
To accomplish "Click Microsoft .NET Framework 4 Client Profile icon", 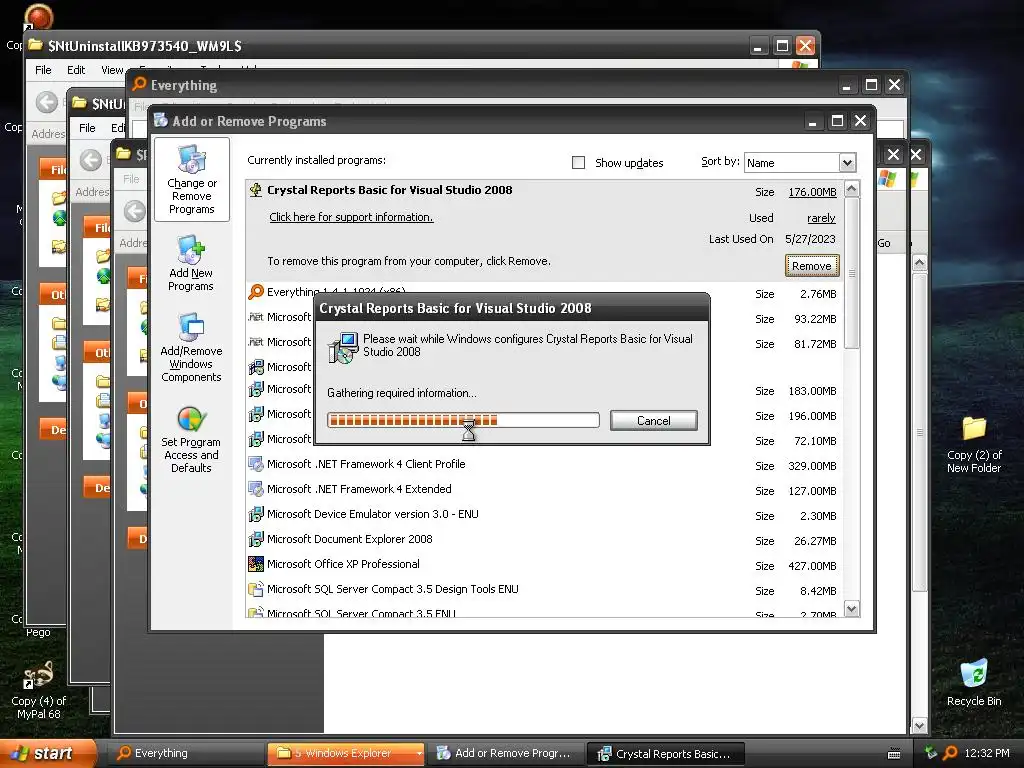I will pyautogui.click(x=256, y=464).
